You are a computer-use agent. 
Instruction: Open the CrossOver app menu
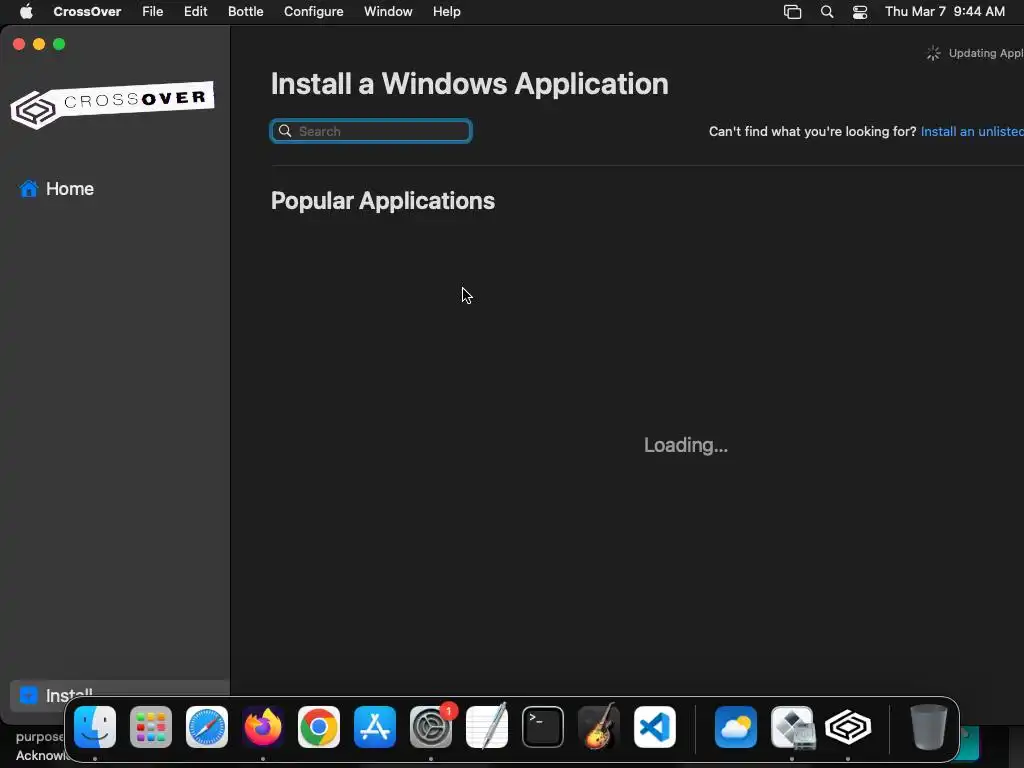[87, 11]
